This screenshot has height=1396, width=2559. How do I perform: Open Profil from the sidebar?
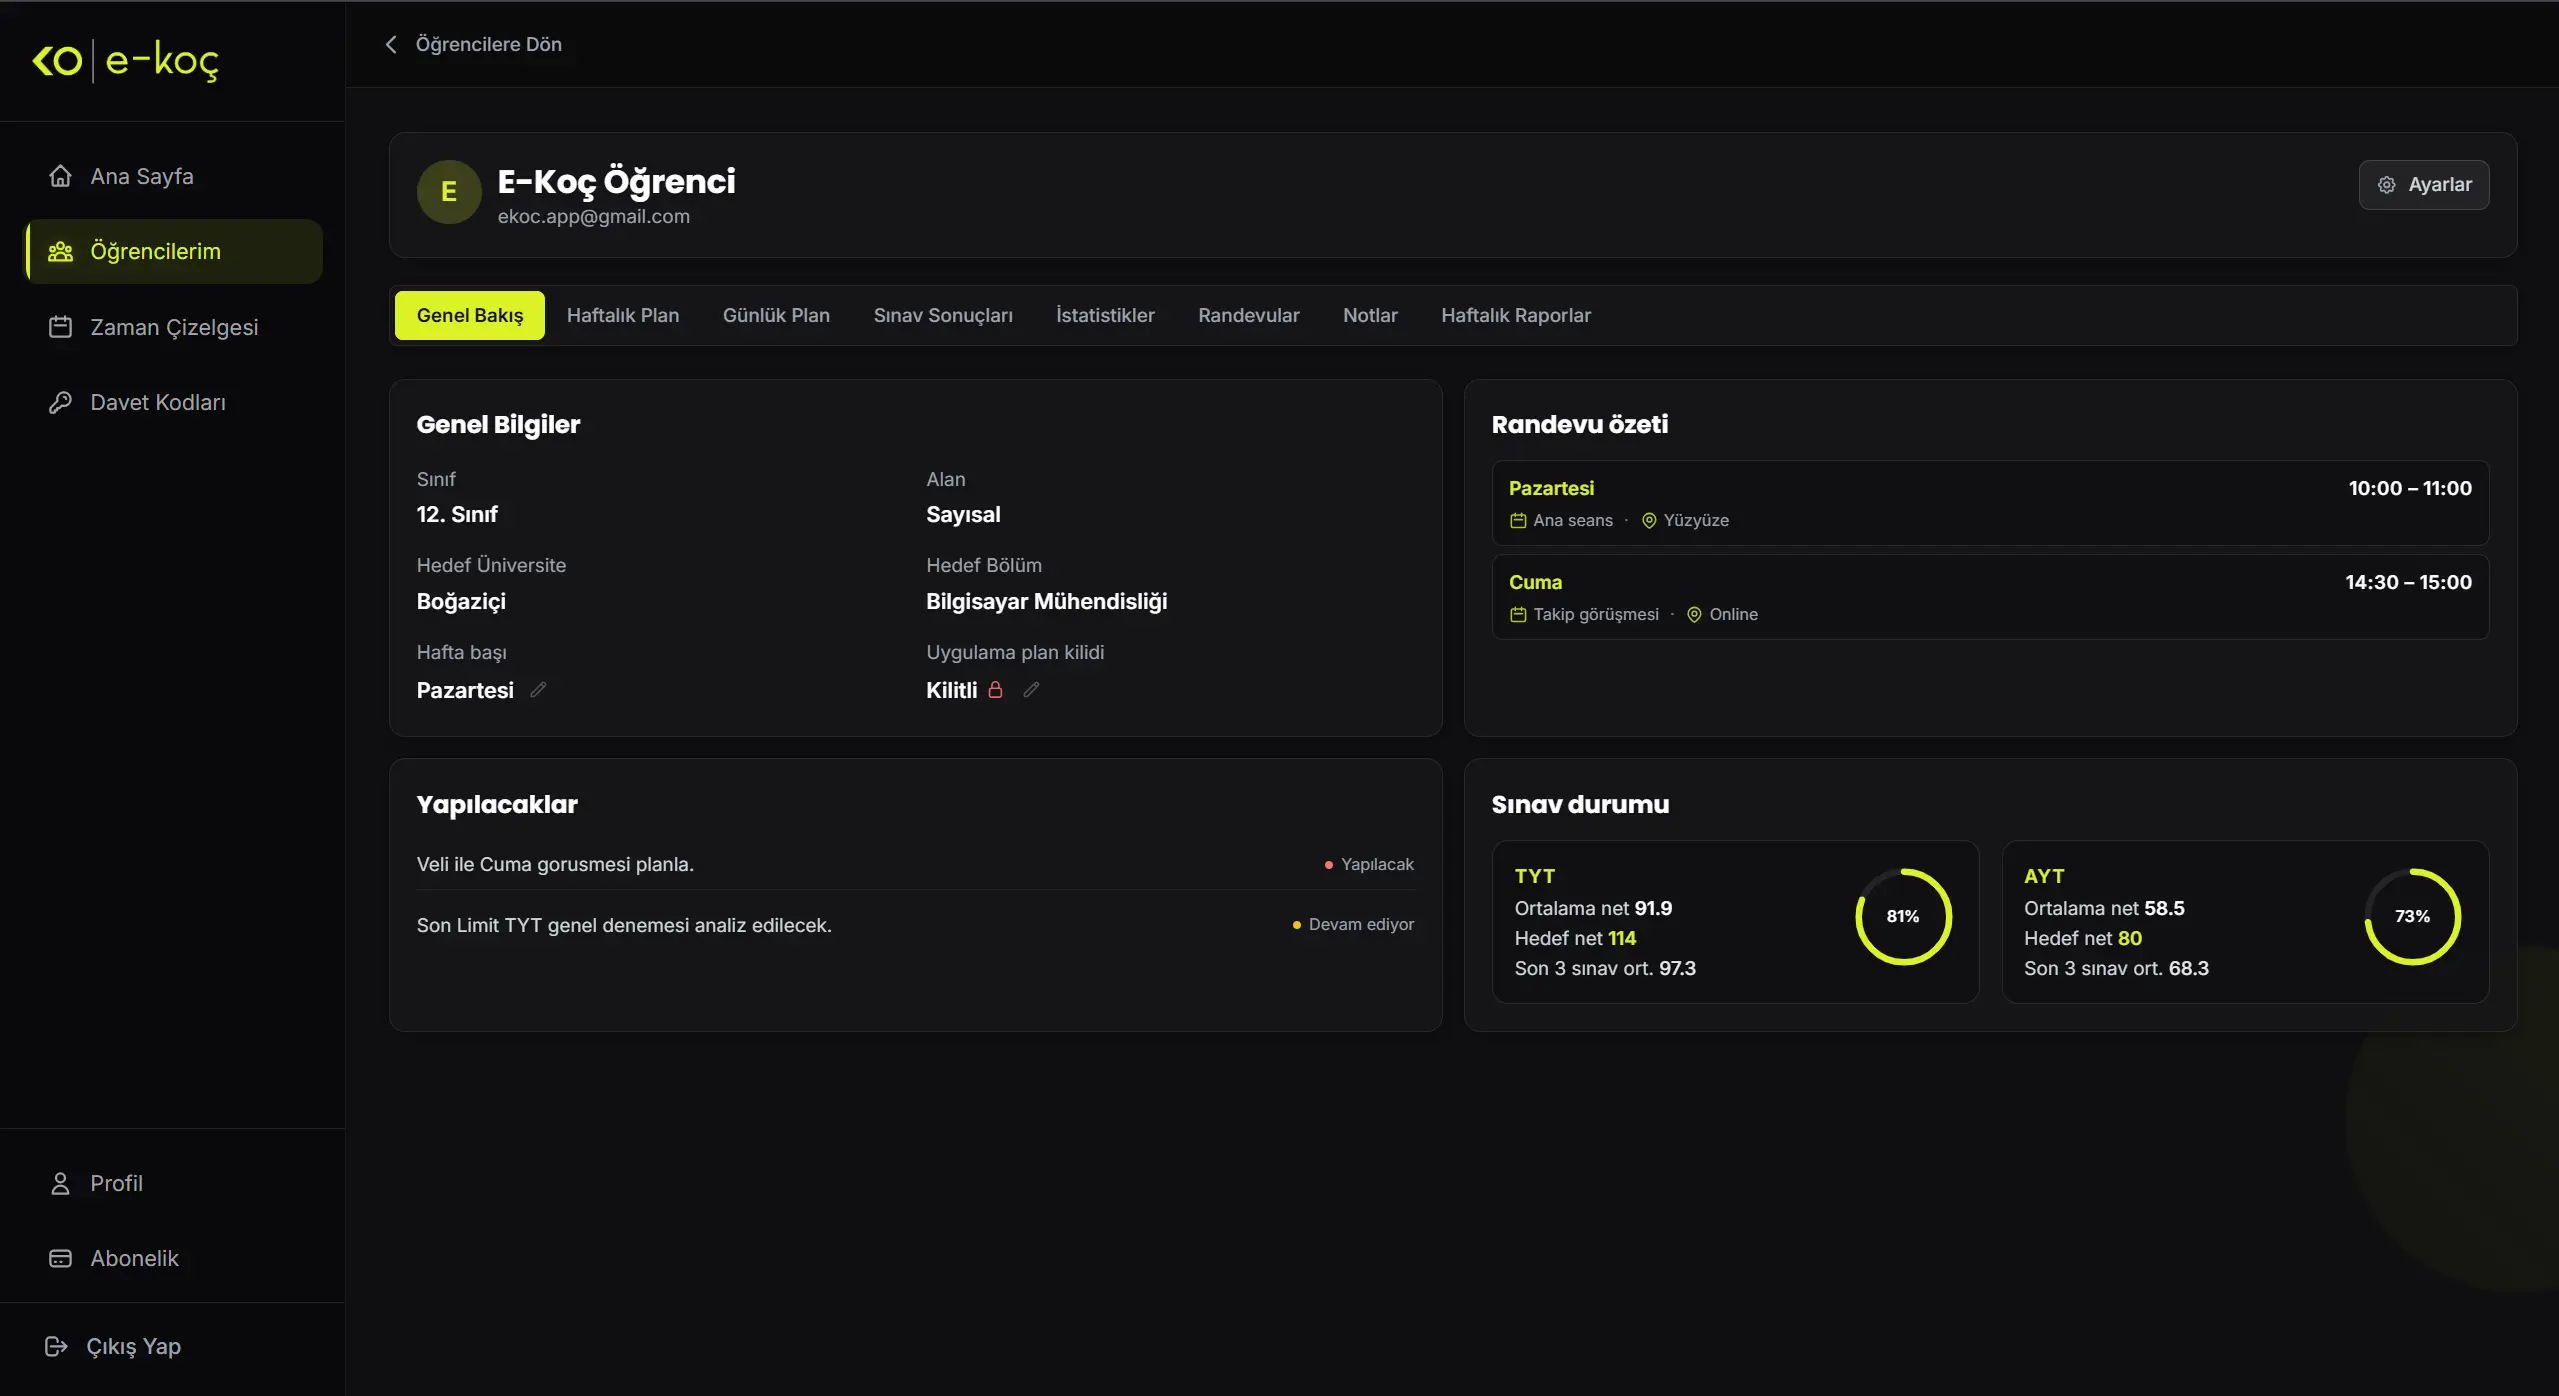click(174, 1183)
